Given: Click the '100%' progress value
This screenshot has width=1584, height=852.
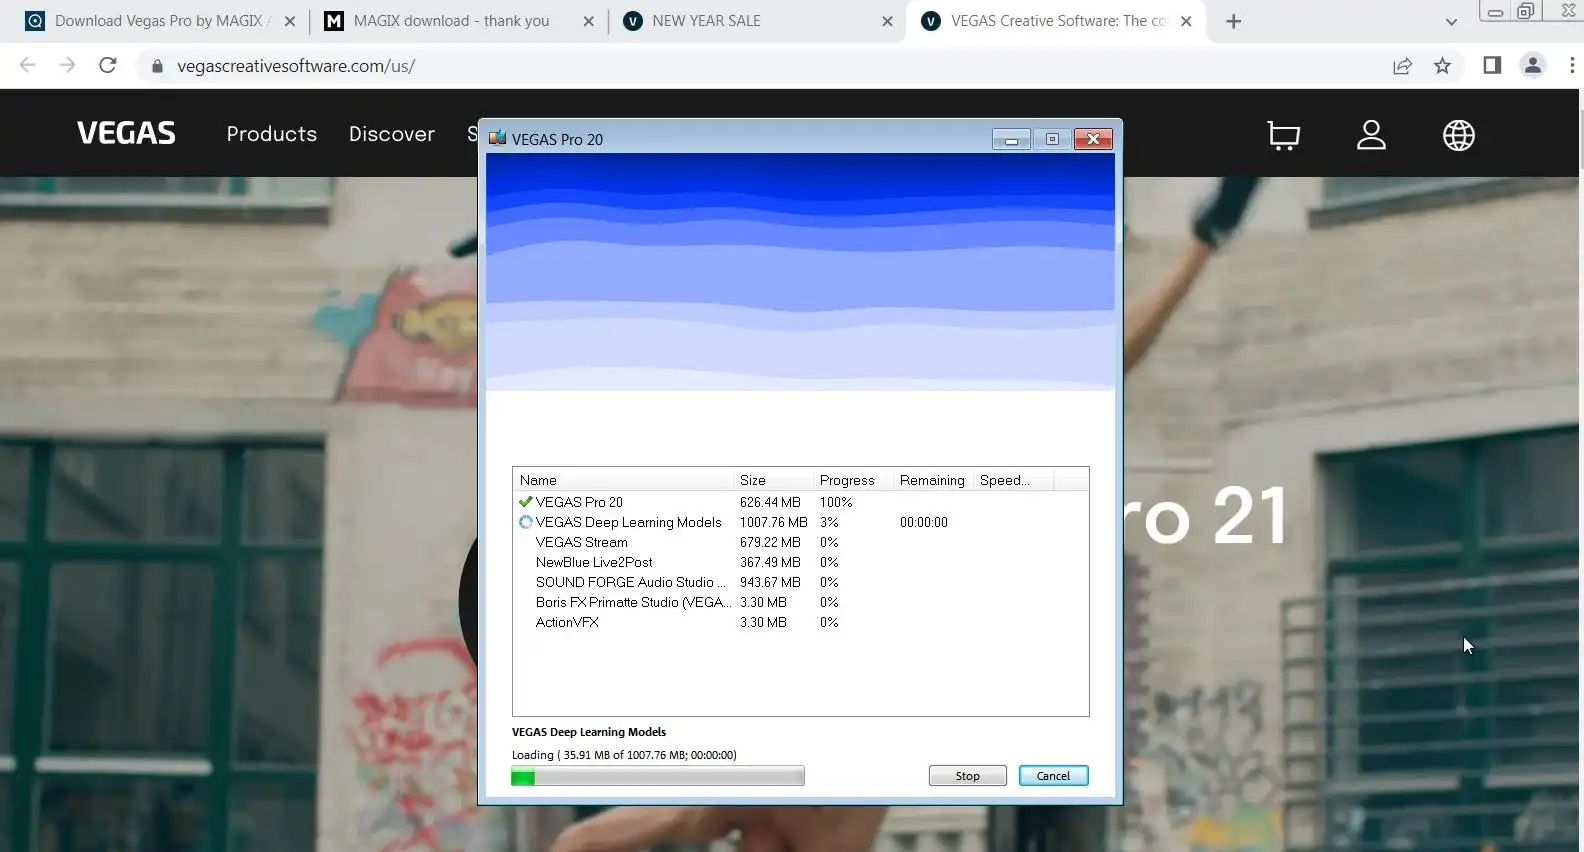Looking at the screenshot, I should [836, 502].
